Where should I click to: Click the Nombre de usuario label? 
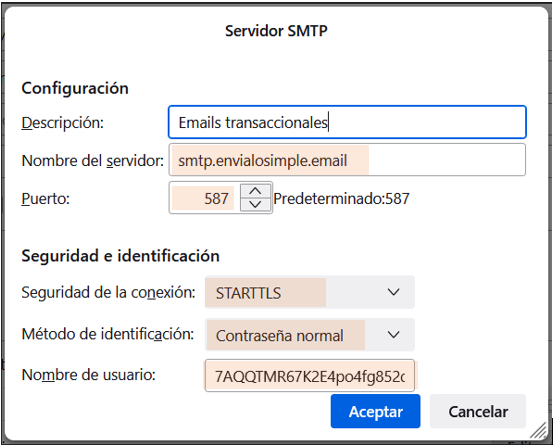(x=89, y=374)
